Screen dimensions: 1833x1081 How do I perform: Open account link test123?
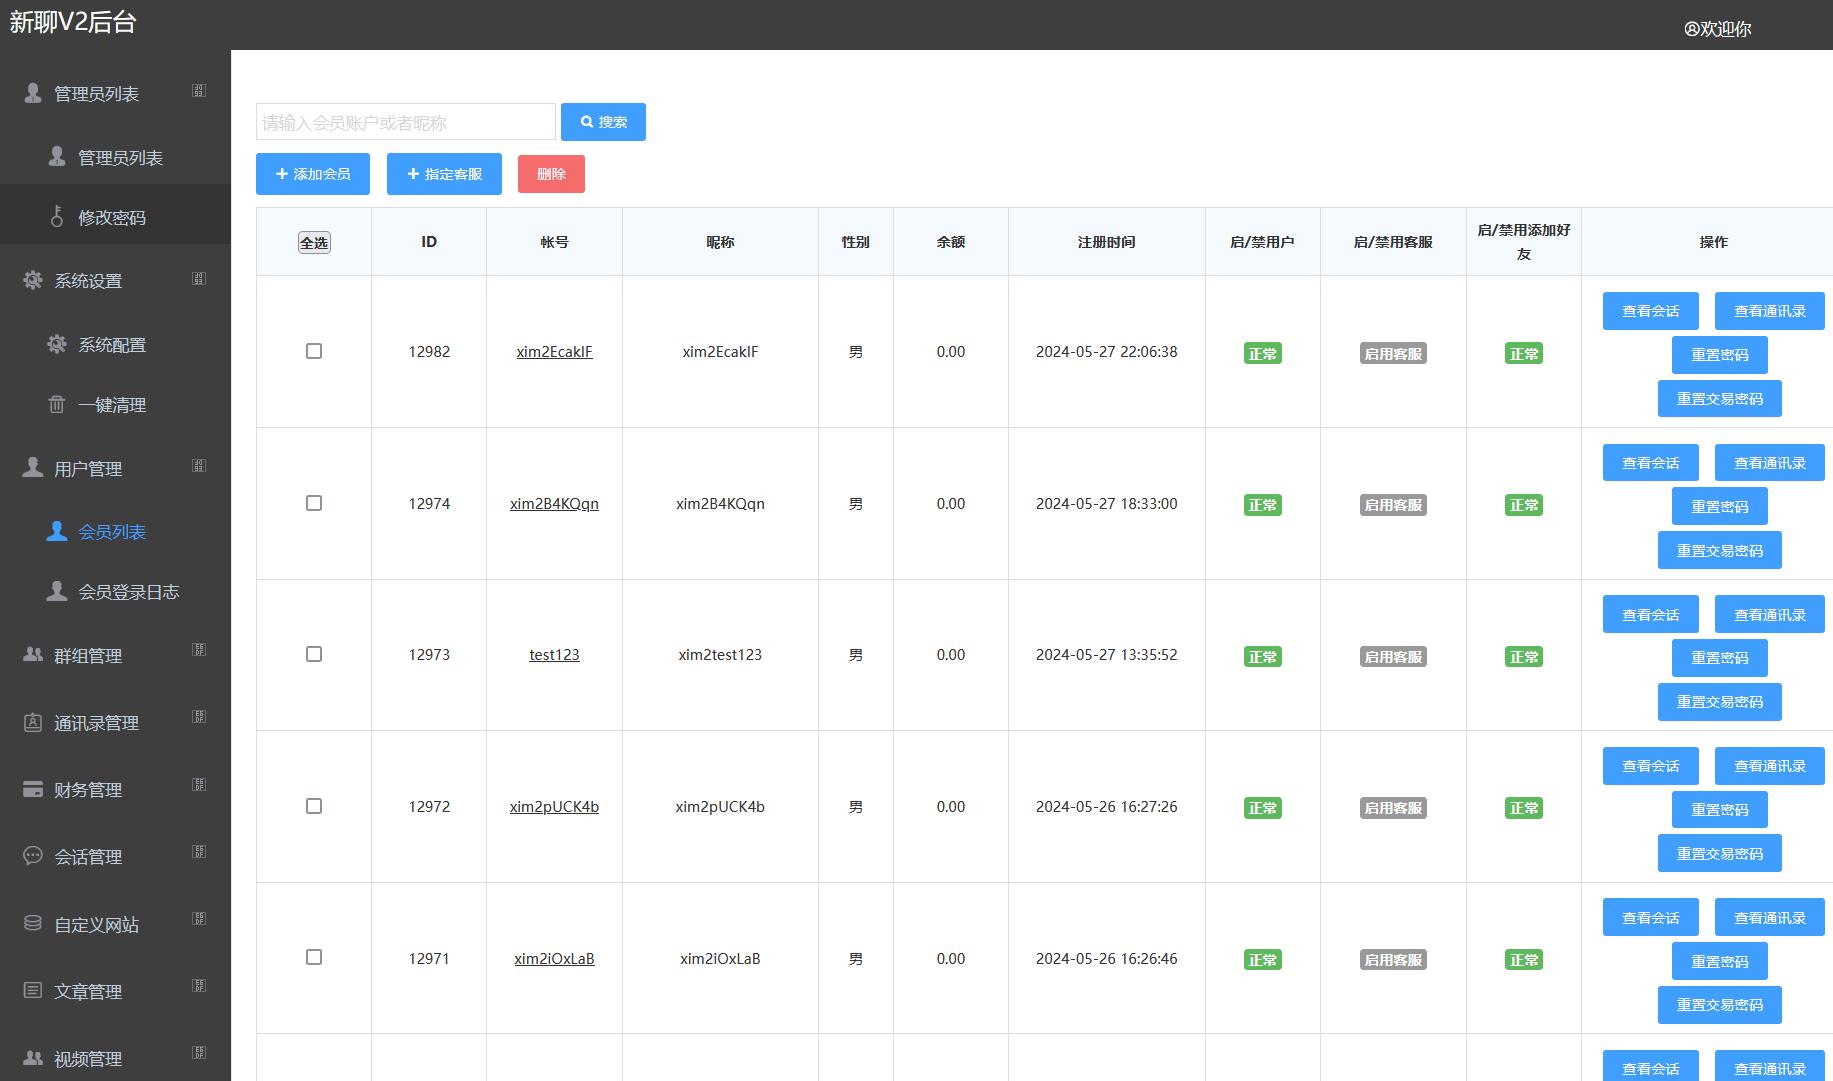(x=554, y=654)
